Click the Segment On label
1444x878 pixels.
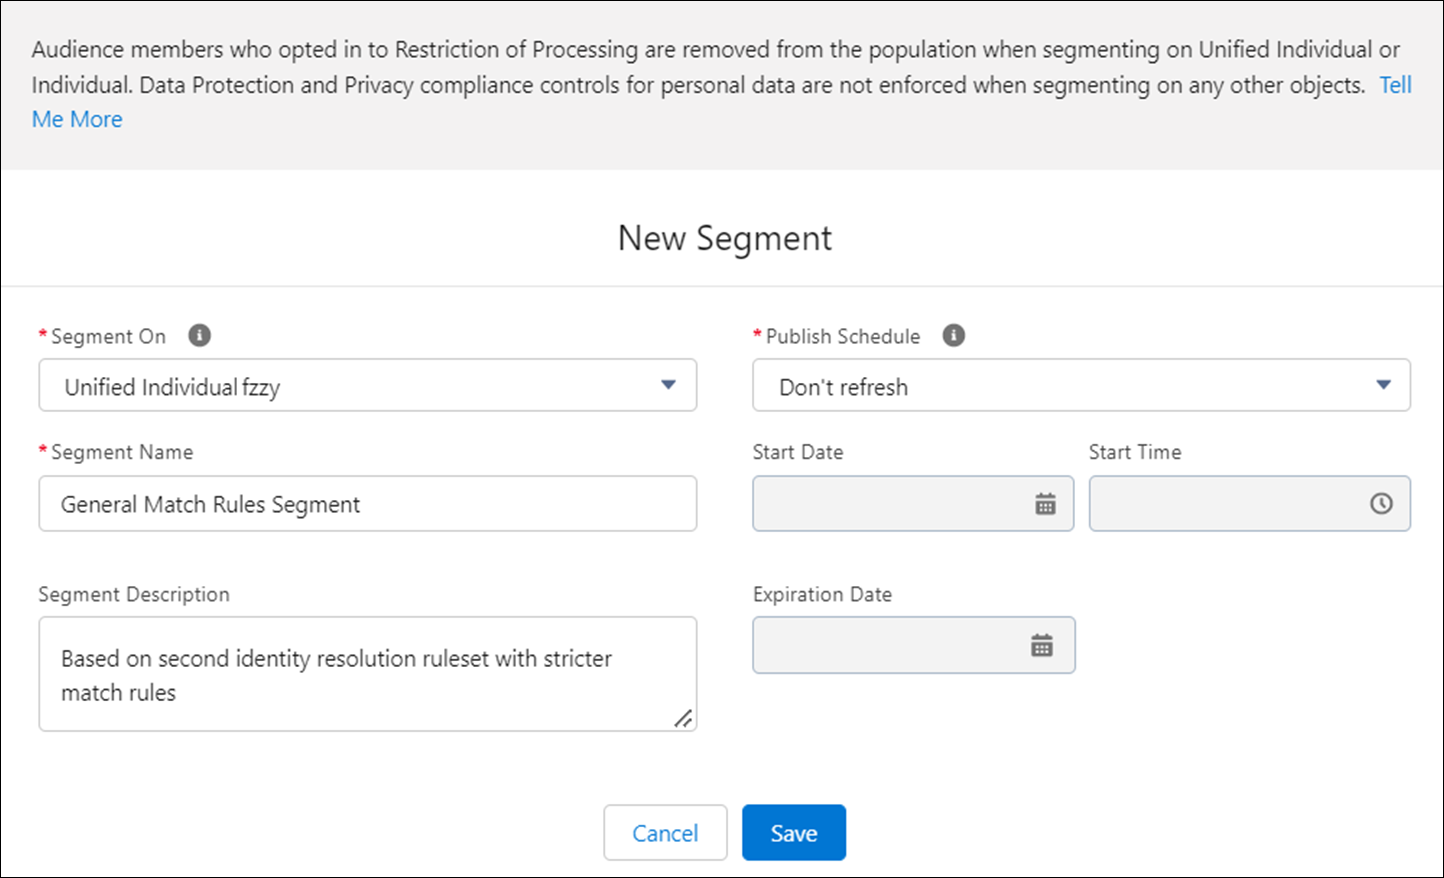pos(108,336)
